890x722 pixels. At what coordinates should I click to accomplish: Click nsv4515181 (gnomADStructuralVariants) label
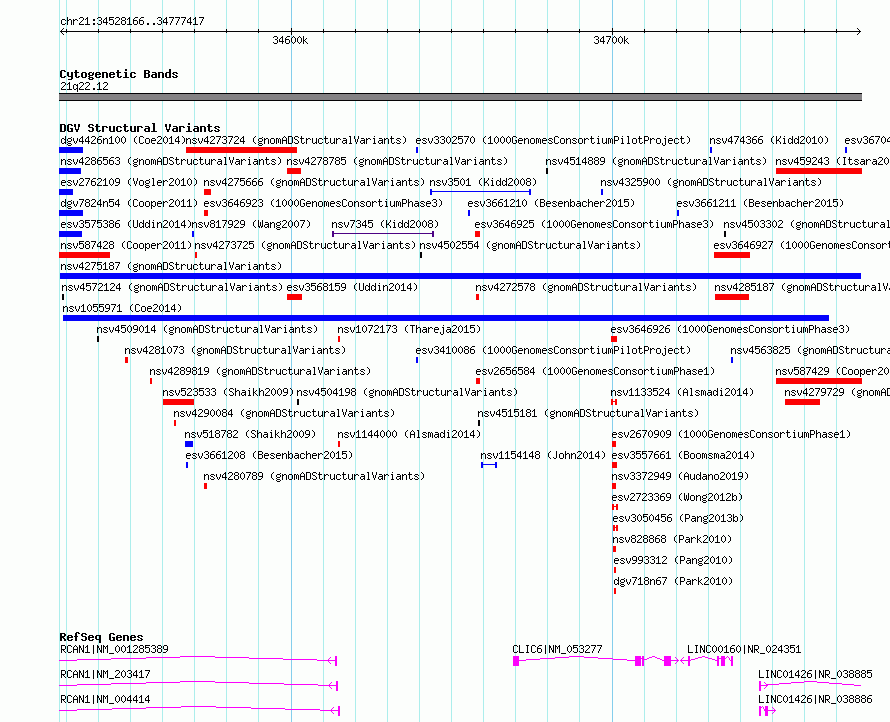588,413
